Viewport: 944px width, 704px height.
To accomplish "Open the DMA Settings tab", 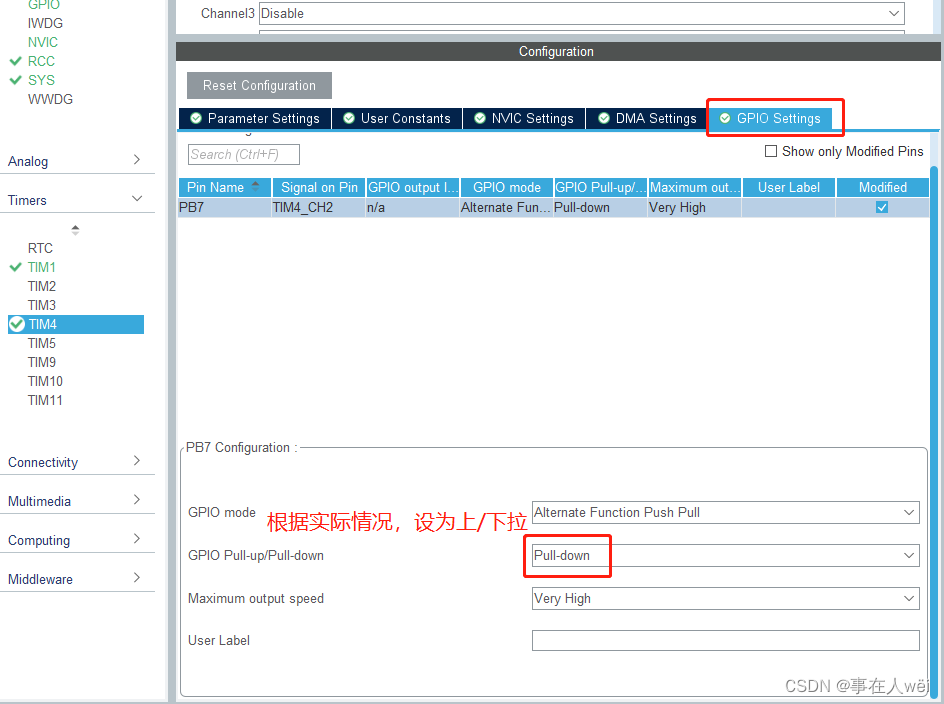I will [648, 119].
